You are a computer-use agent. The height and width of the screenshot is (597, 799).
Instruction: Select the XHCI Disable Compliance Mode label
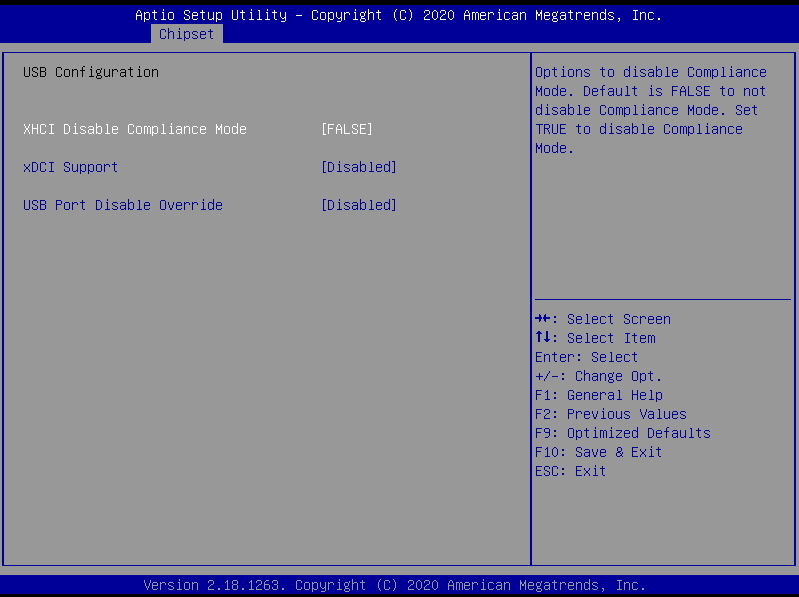[x=134, y=129]
